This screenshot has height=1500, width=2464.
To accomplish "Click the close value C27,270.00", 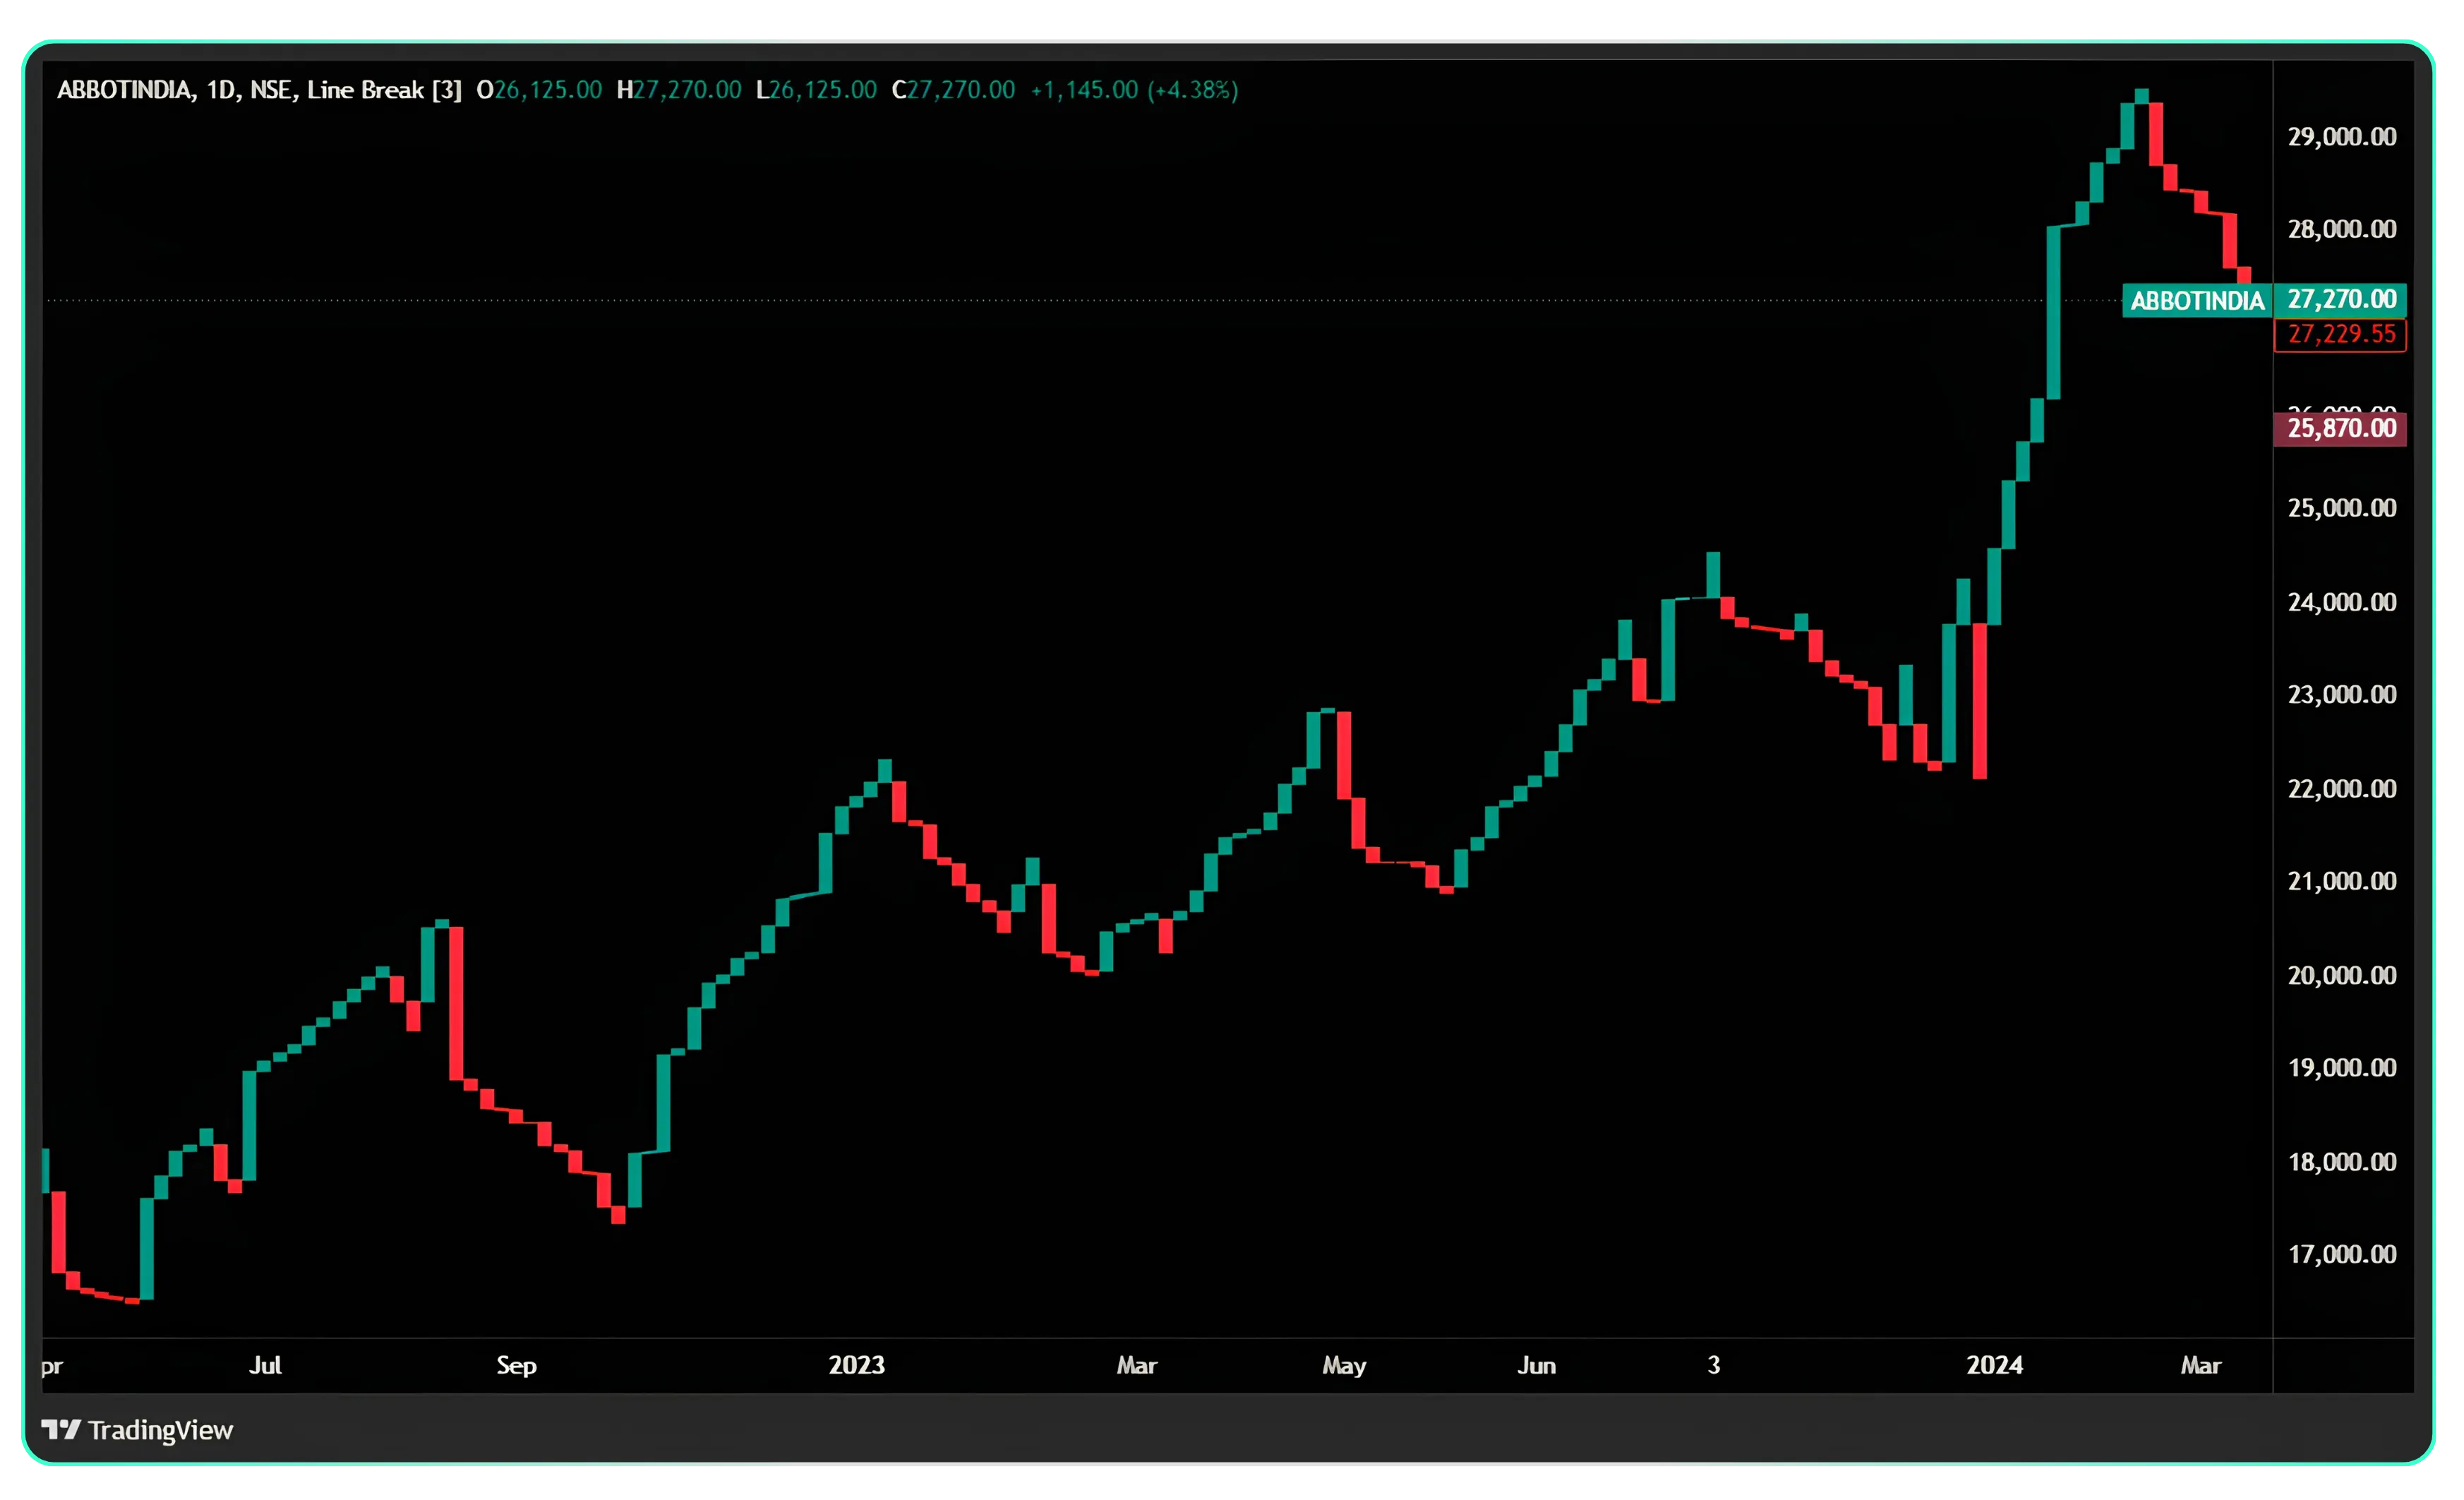I will [x=953, y=90].
